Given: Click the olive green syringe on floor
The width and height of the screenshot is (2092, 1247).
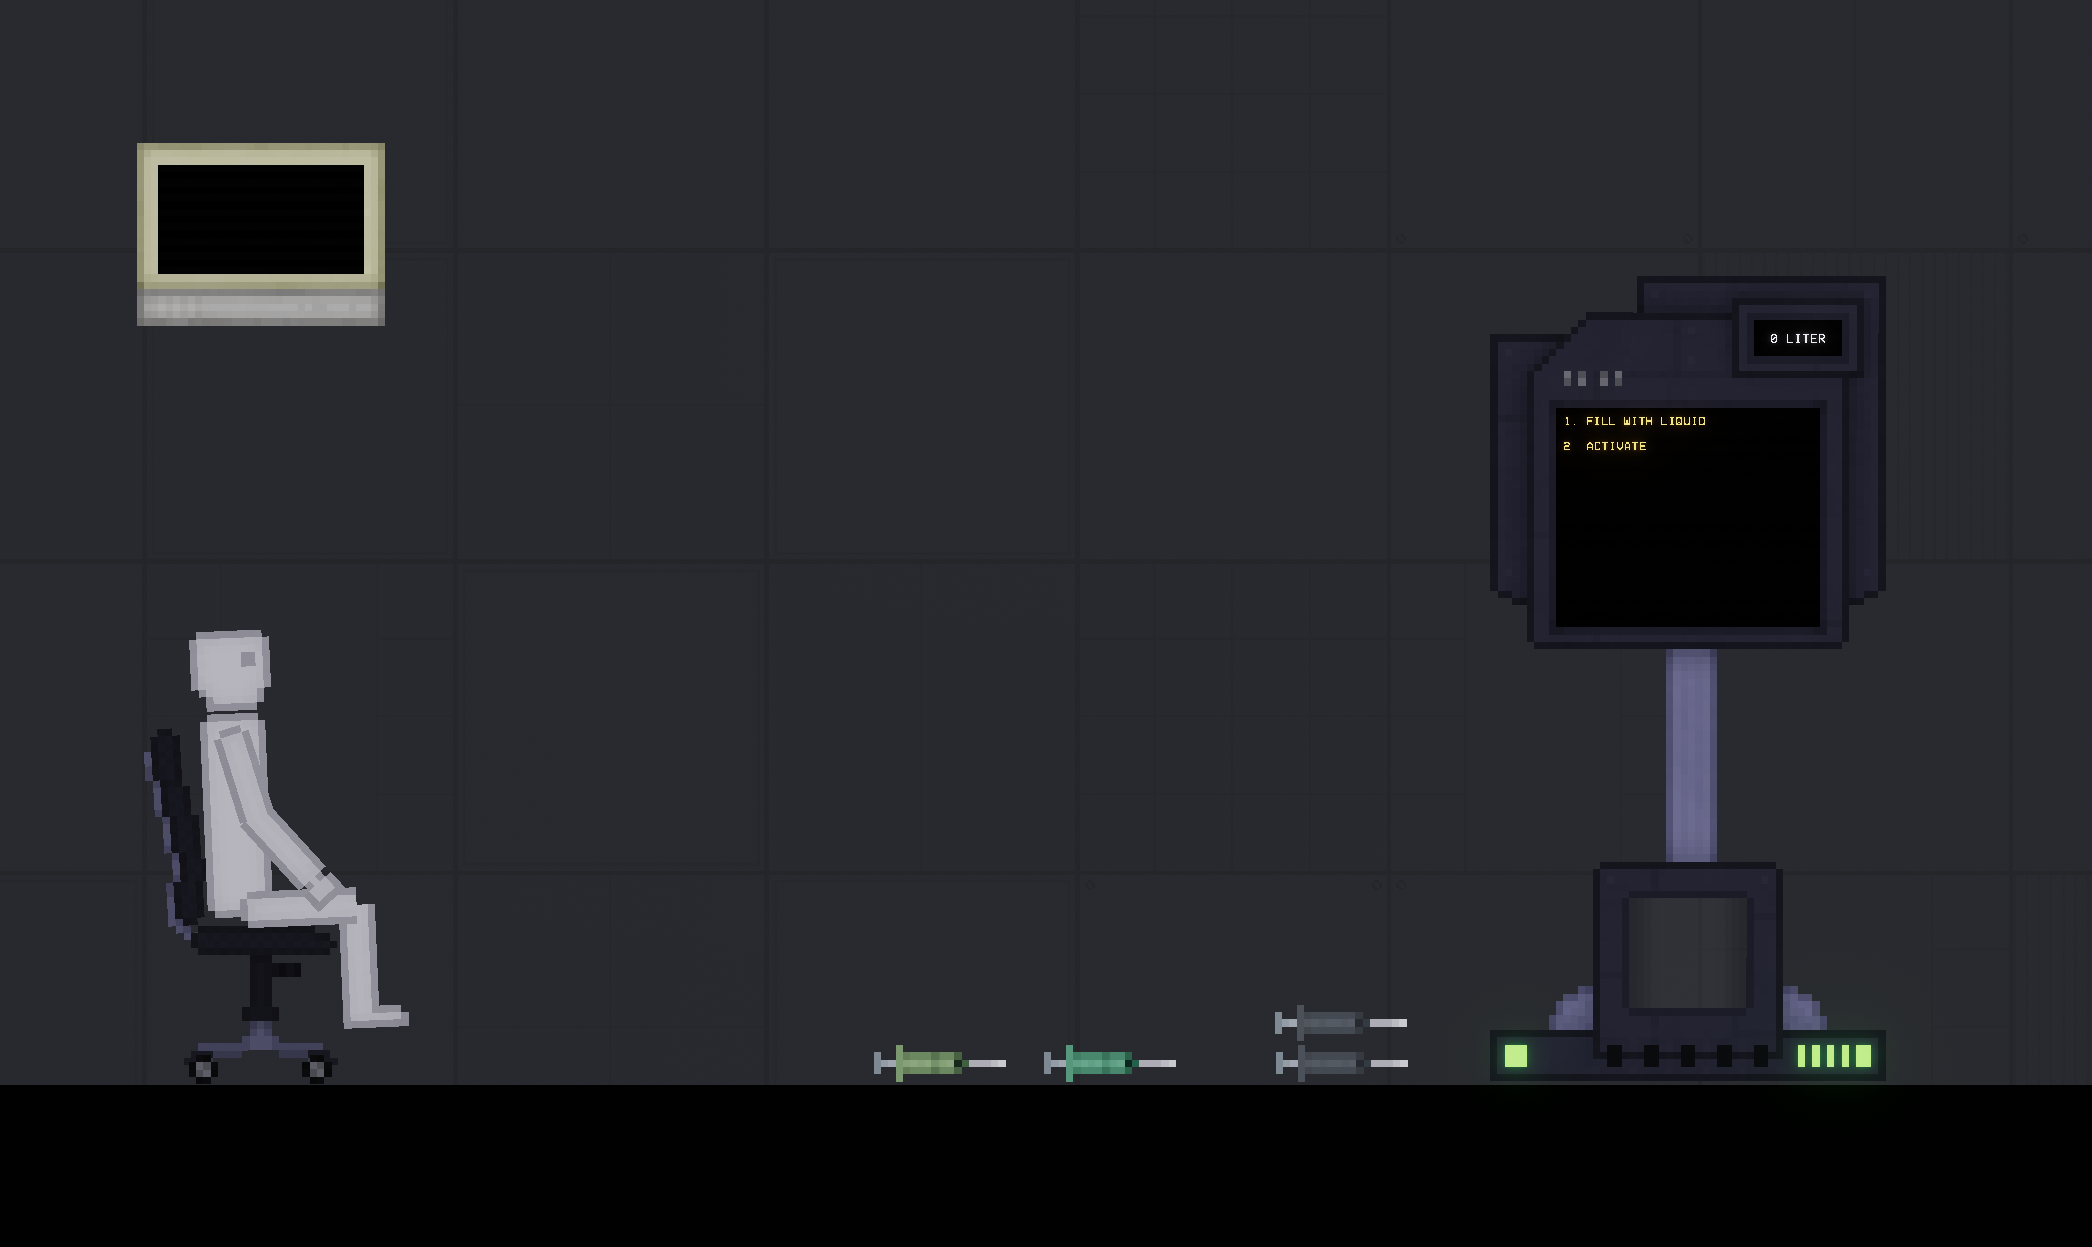Looking at the screenshot, I should 929,1062.
